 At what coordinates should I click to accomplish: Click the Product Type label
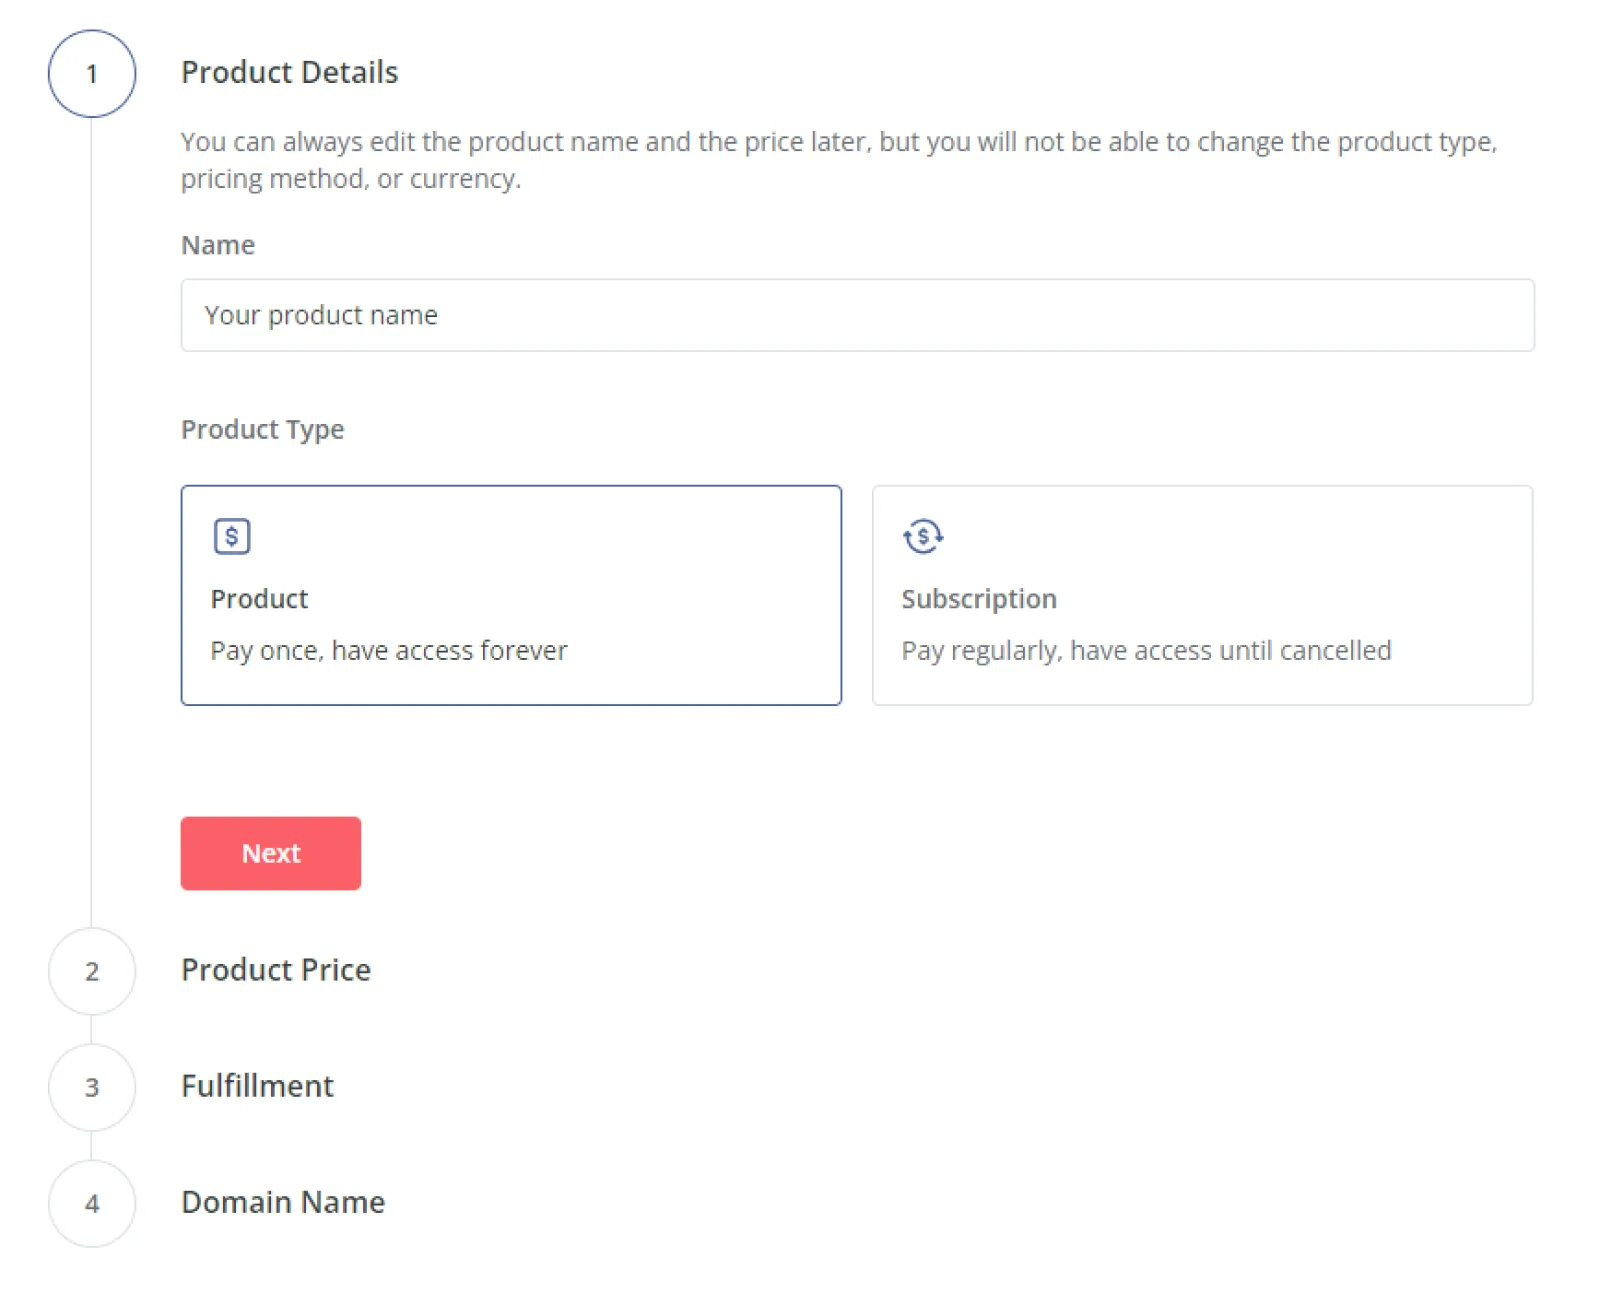[x=262, y=429]
